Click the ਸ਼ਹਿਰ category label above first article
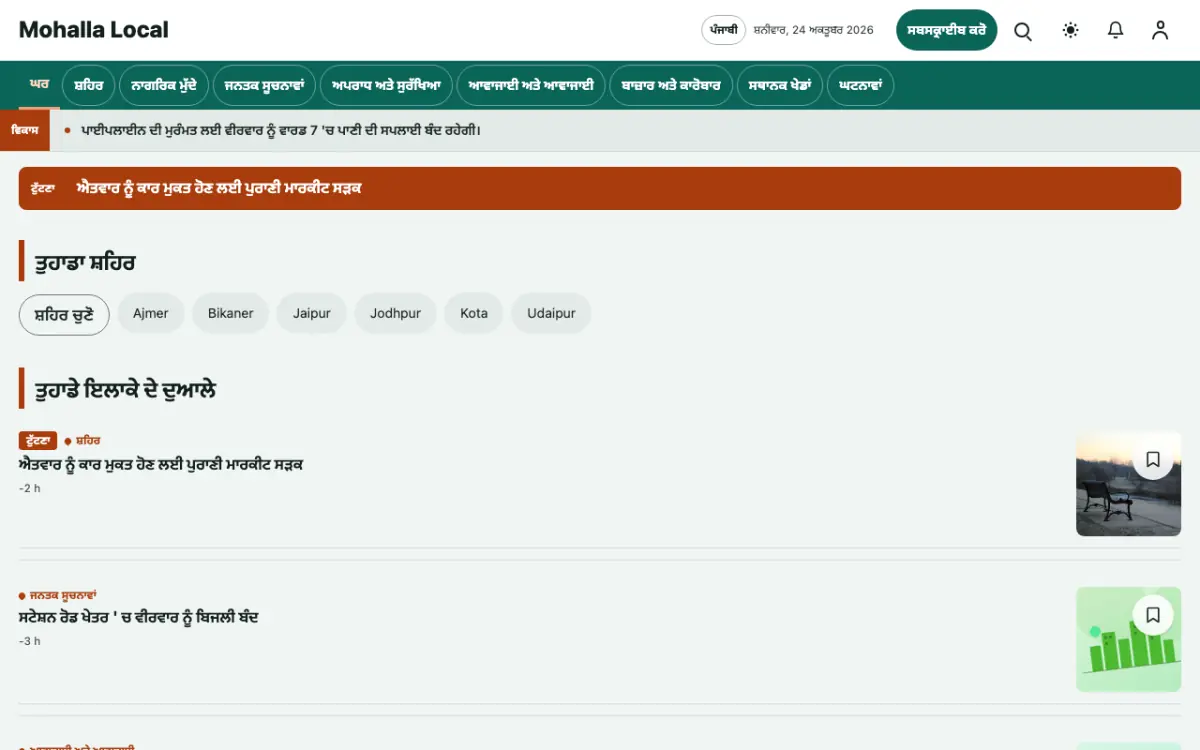The height and width of the screenshot is (750, 1200). click(x=88, y=441)
